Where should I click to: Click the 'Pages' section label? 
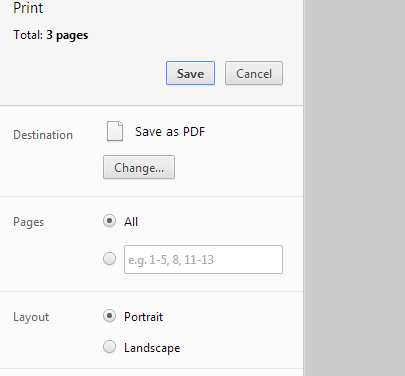[29, 222]
